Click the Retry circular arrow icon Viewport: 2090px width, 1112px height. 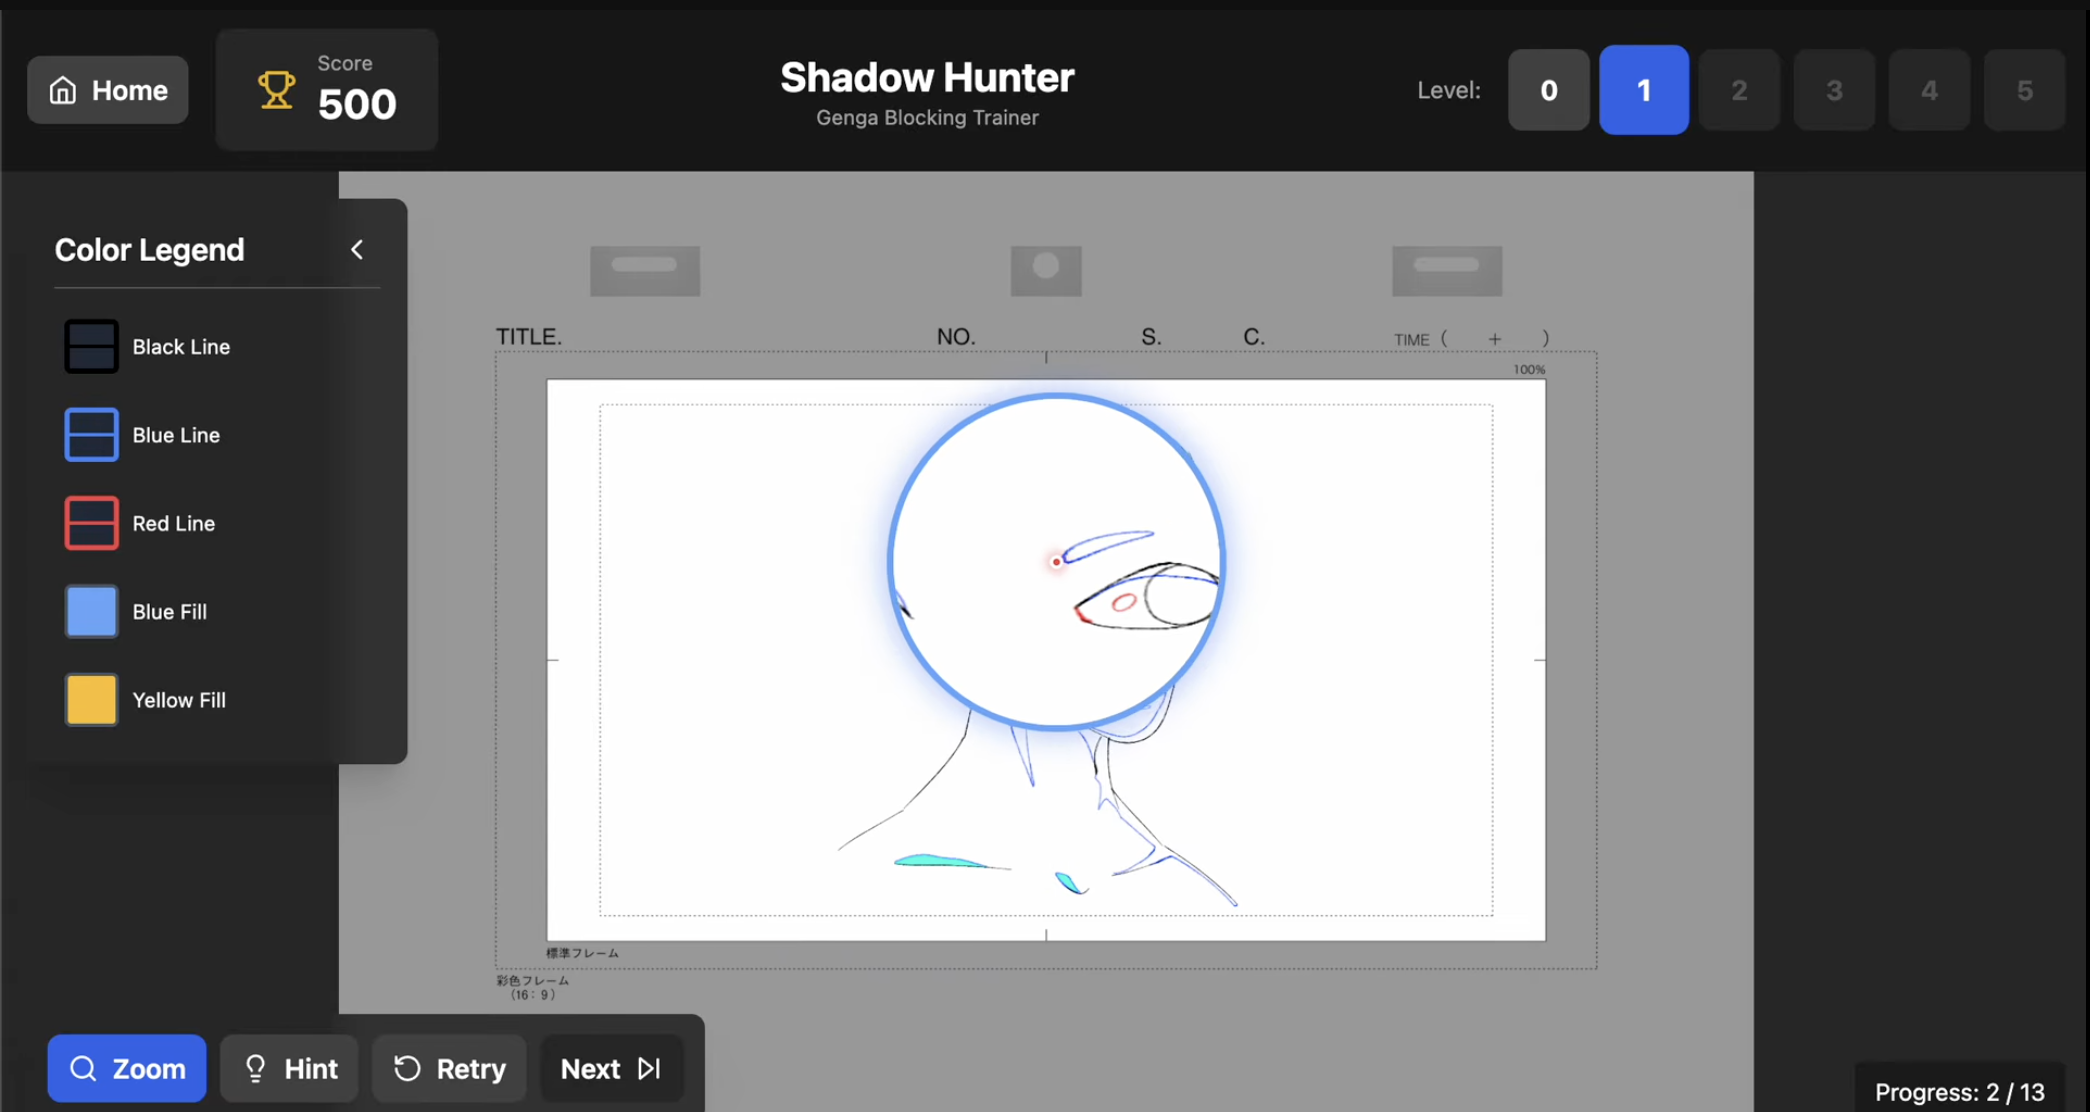point(407,1068)
